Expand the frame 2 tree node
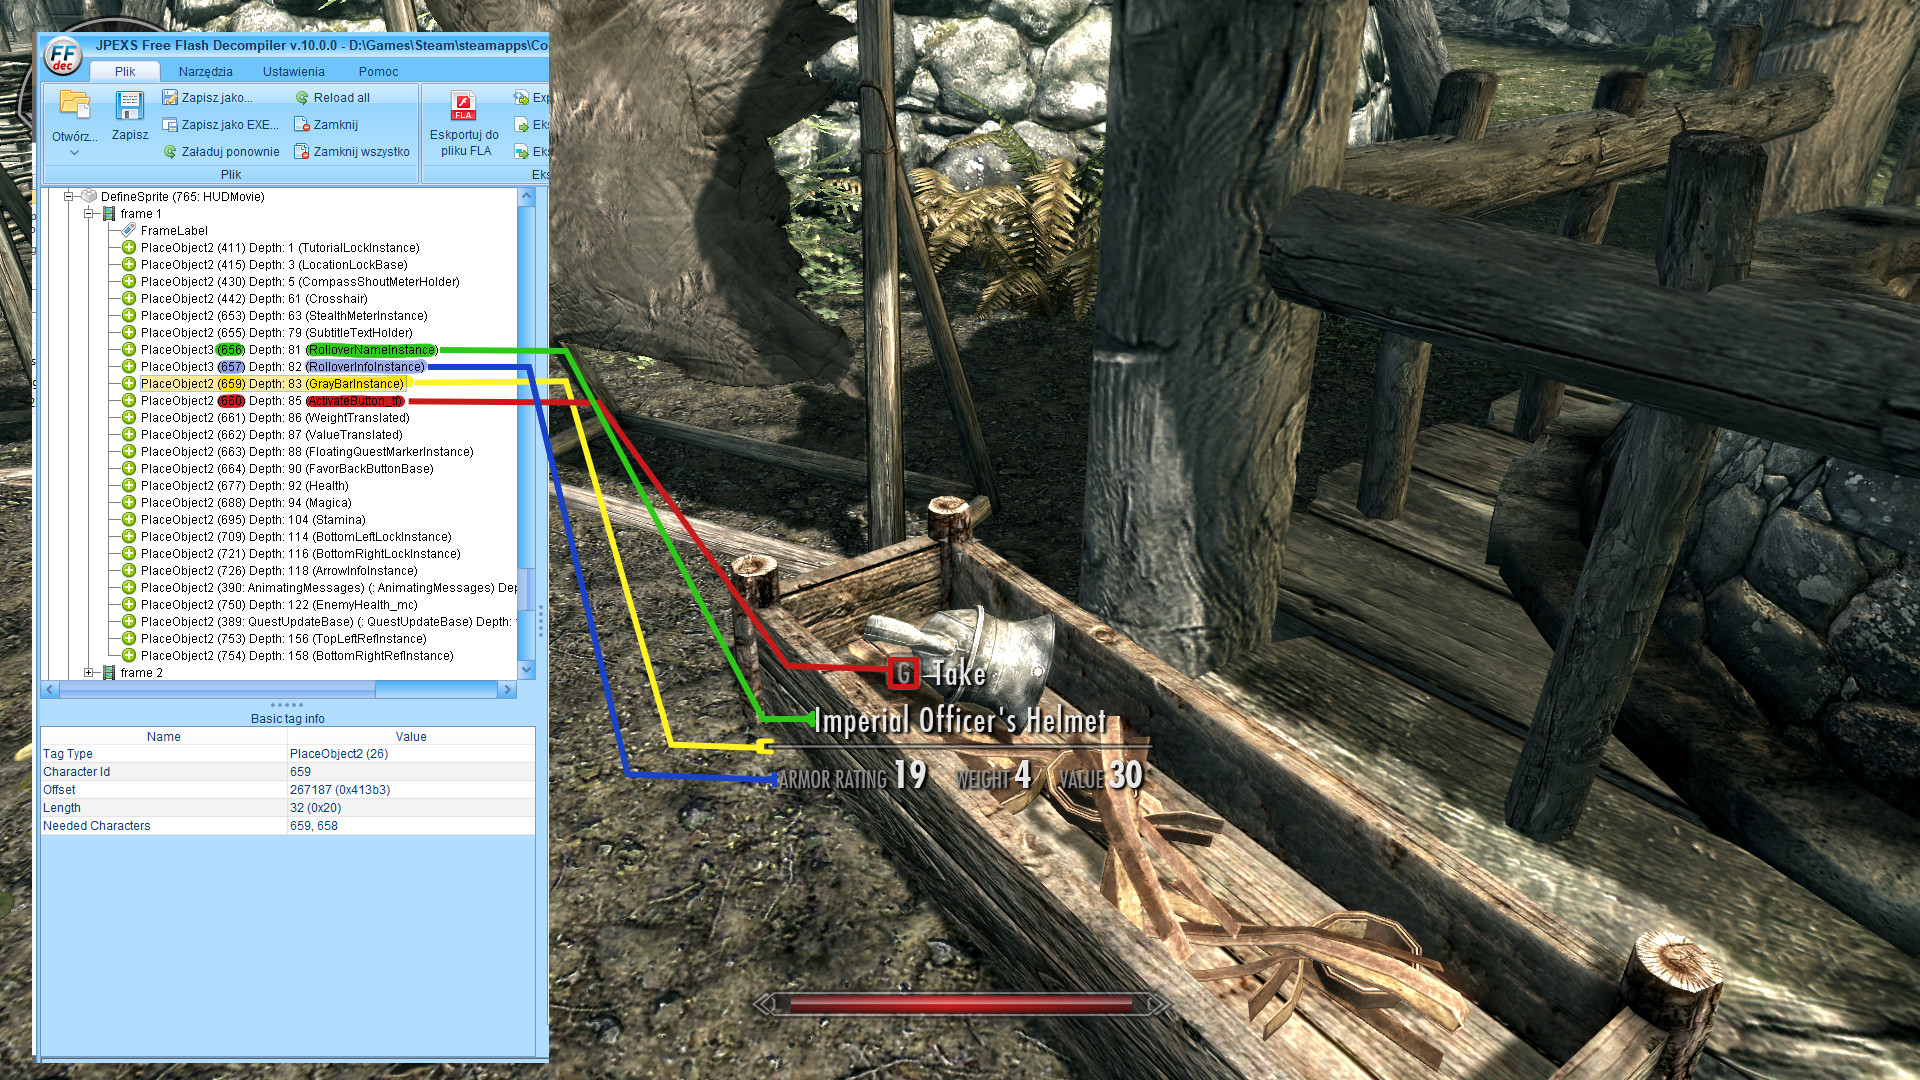The image size is (1920, 1080). 89,673
